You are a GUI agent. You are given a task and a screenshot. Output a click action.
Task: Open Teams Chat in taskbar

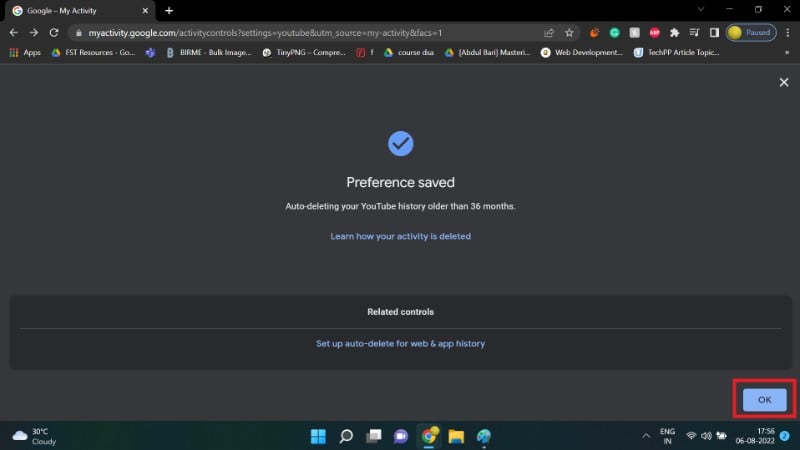pos(401,436)
